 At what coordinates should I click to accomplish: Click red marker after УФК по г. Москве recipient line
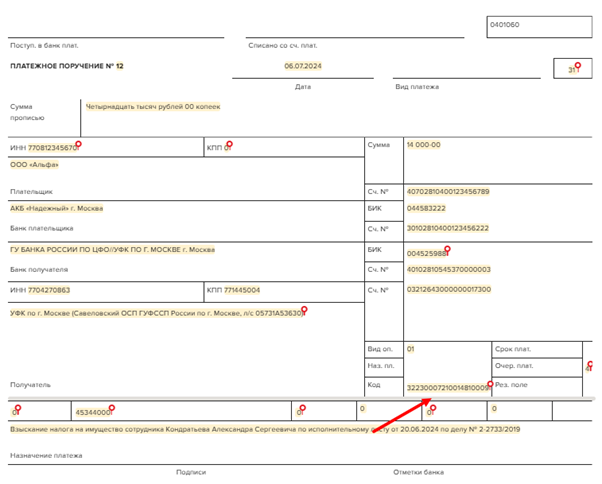click(x=304, y=310)
